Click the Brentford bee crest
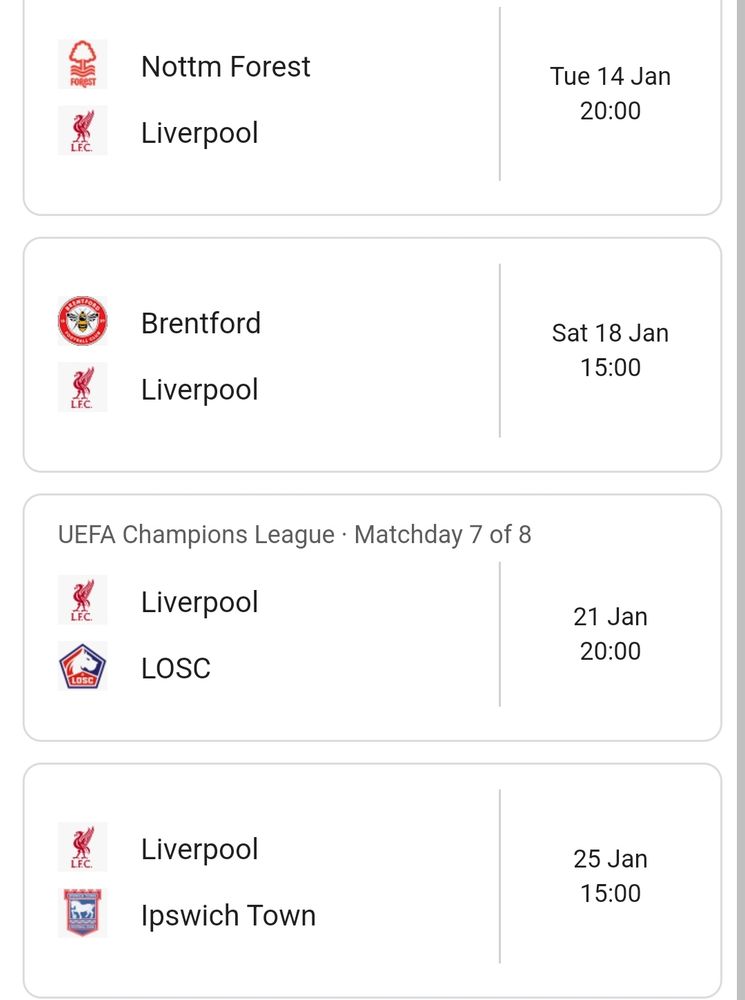745x1000 pixels. click(82, 321)
